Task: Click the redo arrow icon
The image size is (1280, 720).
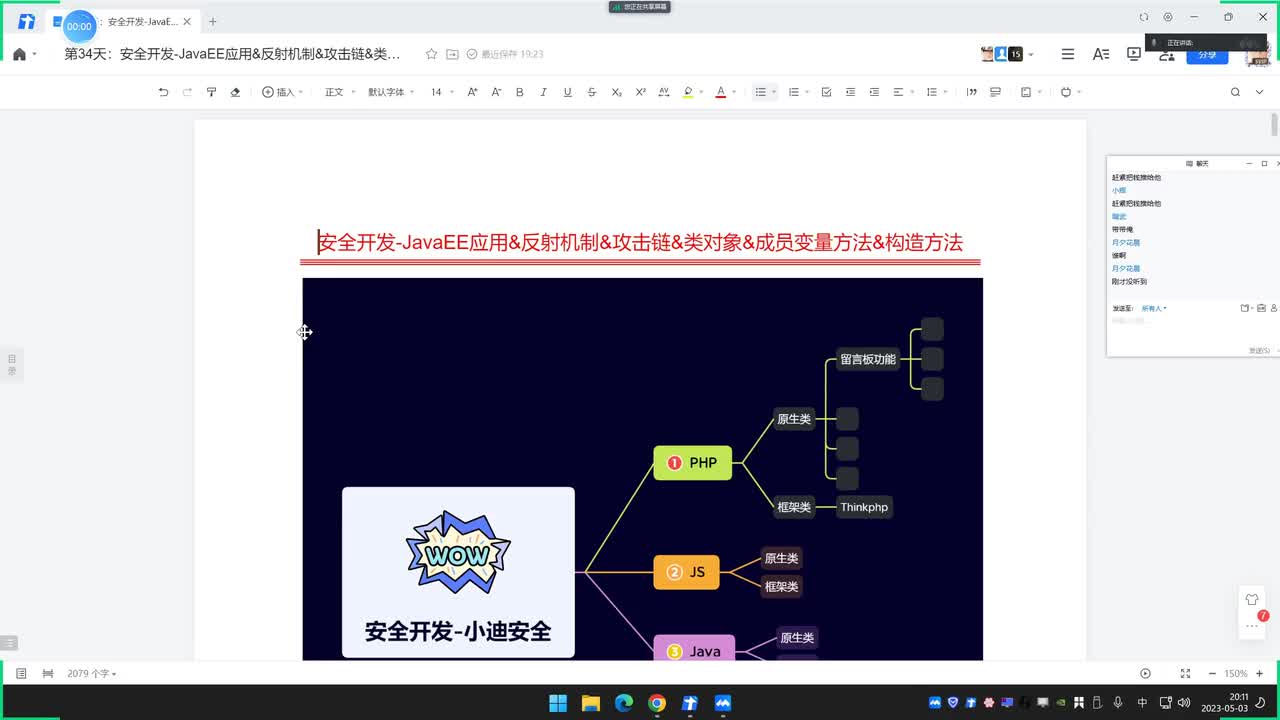Action: pos(187,92)
